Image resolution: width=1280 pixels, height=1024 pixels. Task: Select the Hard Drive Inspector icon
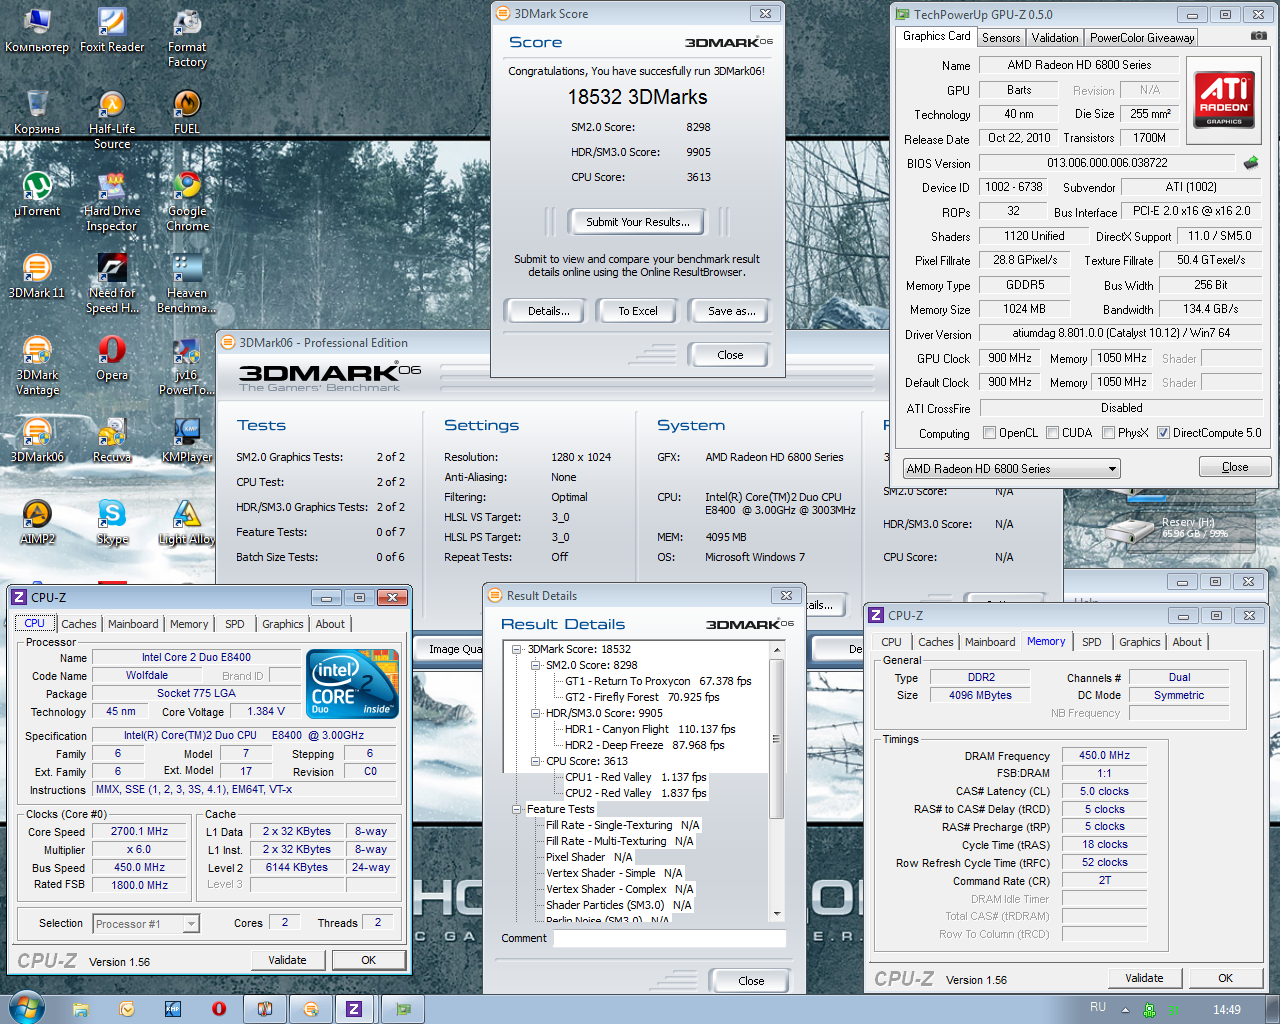(112, 202)
